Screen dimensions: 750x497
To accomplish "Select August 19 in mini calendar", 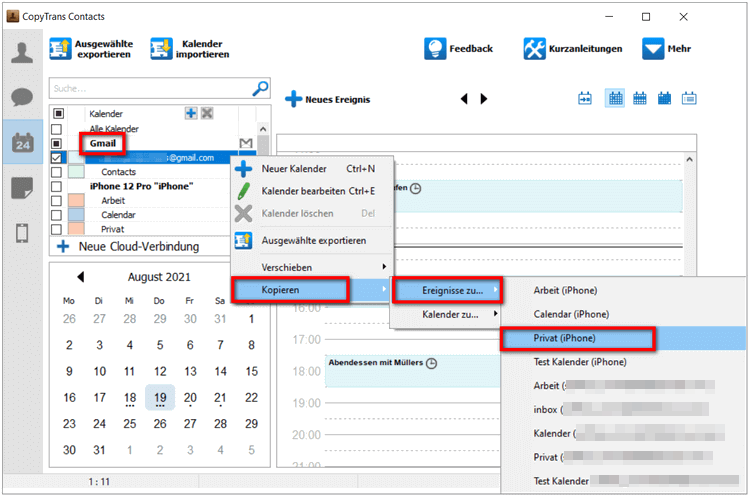I will click(x=160, y=398).
